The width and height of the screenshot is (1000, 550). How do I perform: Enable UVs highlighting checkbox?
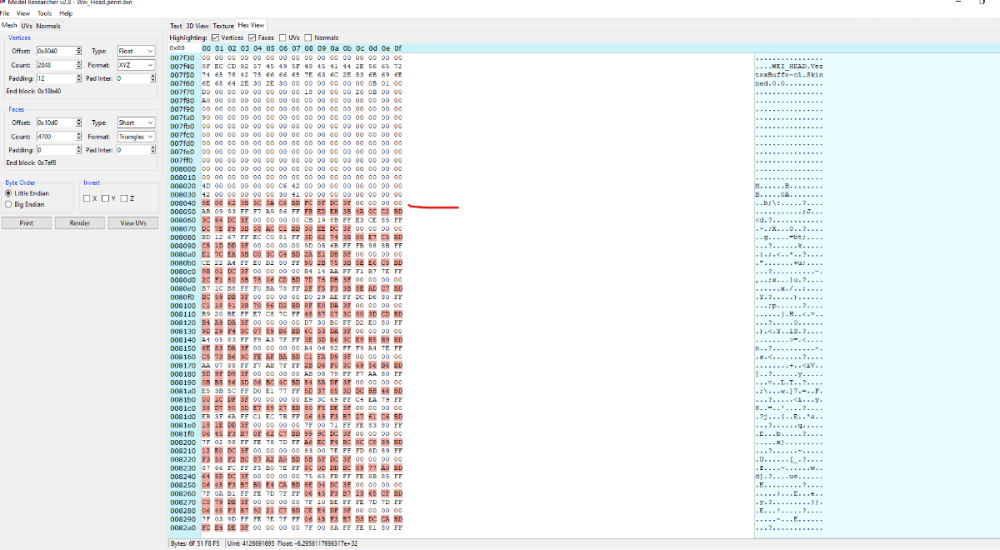[283, 38]
